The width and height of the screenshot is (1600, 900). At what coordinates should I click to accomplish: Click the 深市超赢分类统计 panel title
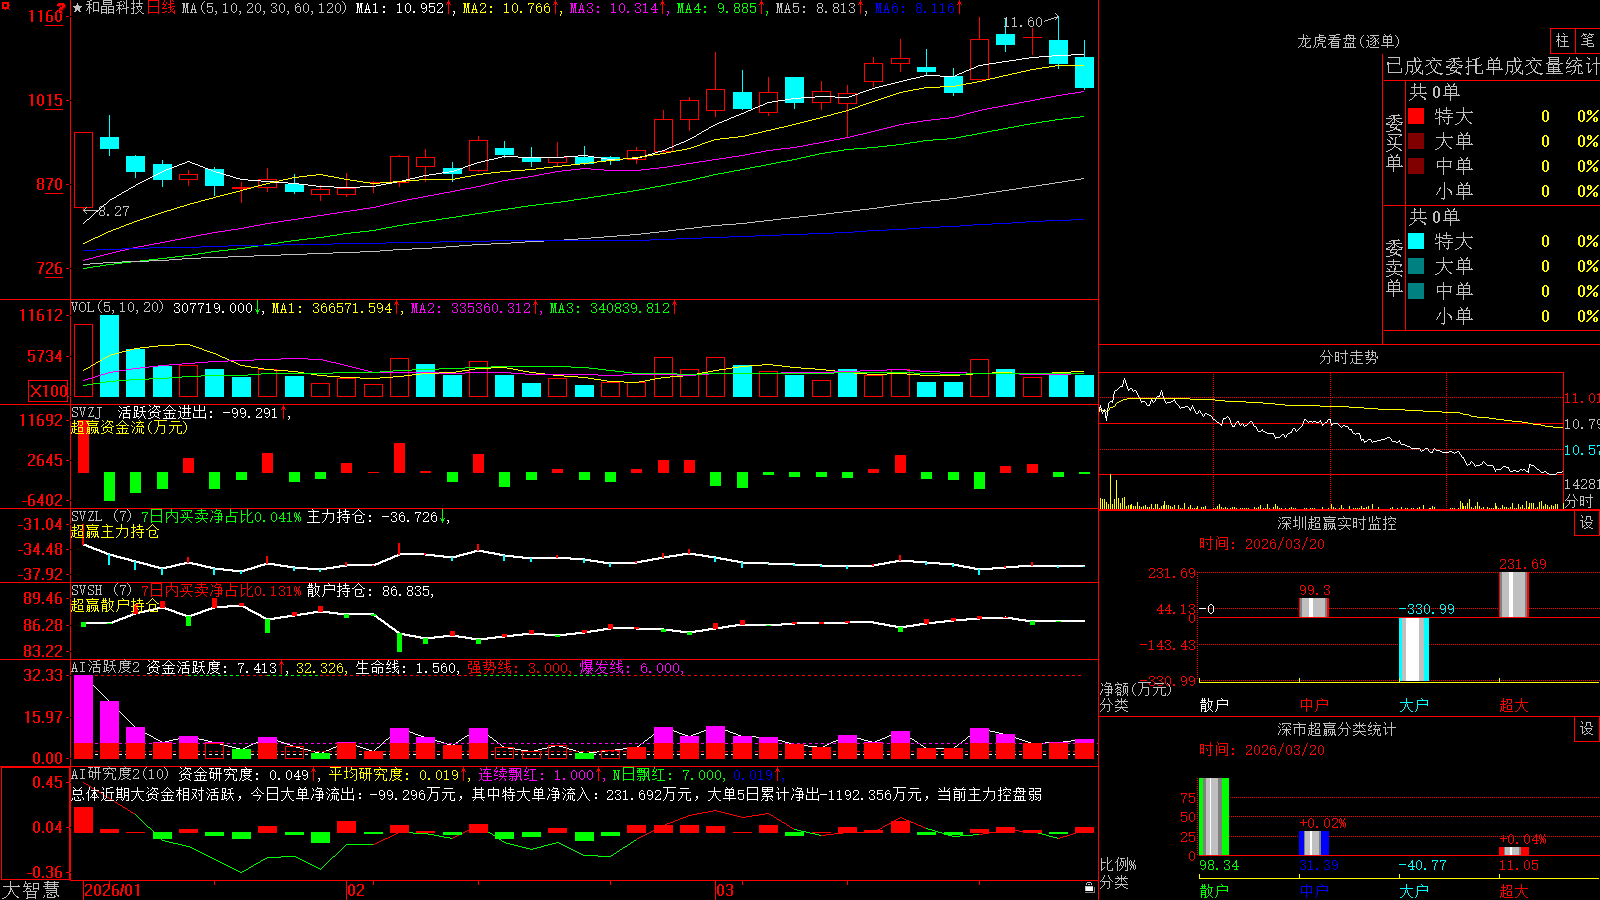[x=1337, y=729]
